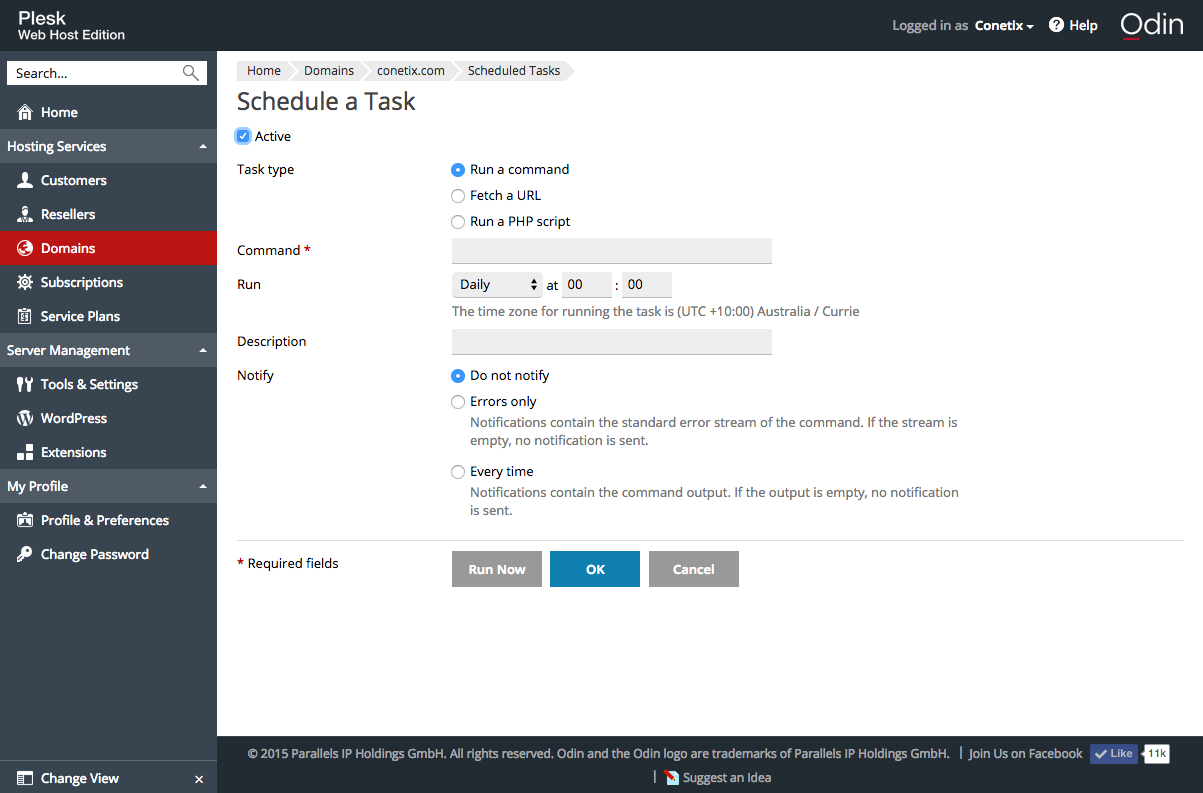
Task: Click the Subscriptions gear icon
Action: tap(25, 283)
